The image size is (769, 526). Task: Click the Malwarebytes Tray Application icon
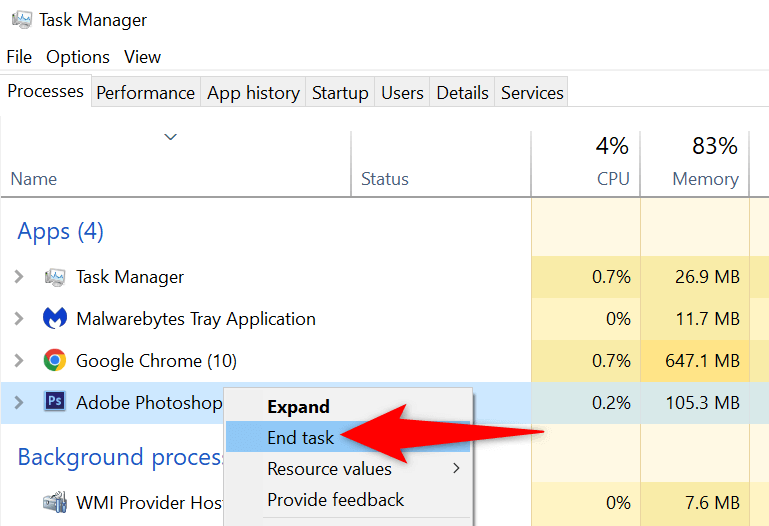(x=55, y=319)
